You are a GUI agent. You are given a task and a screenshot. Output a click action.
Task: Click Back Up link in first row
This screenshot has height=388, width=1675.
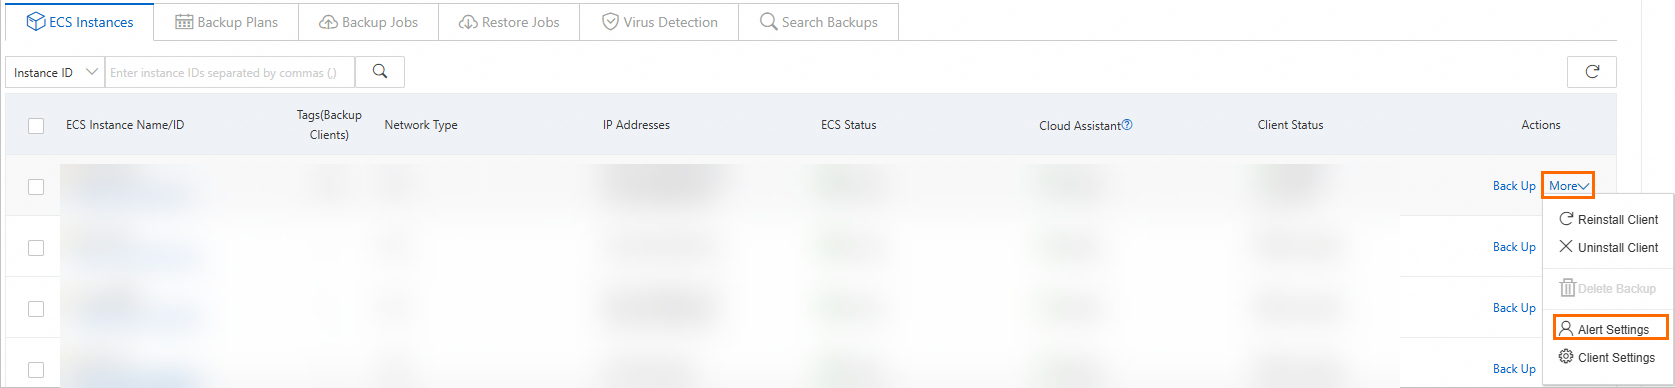(x=1514, y=186)
